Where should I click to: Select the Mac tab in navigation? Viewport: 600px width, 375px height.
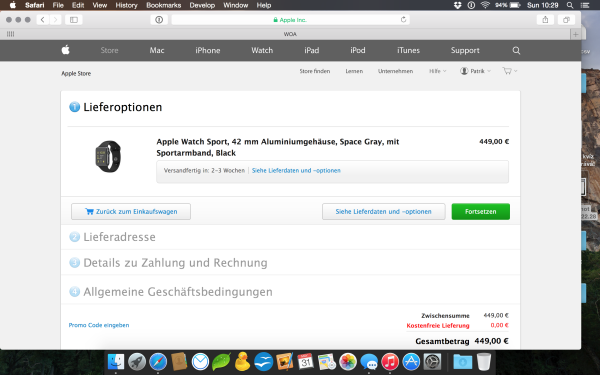tap(157, 51)
